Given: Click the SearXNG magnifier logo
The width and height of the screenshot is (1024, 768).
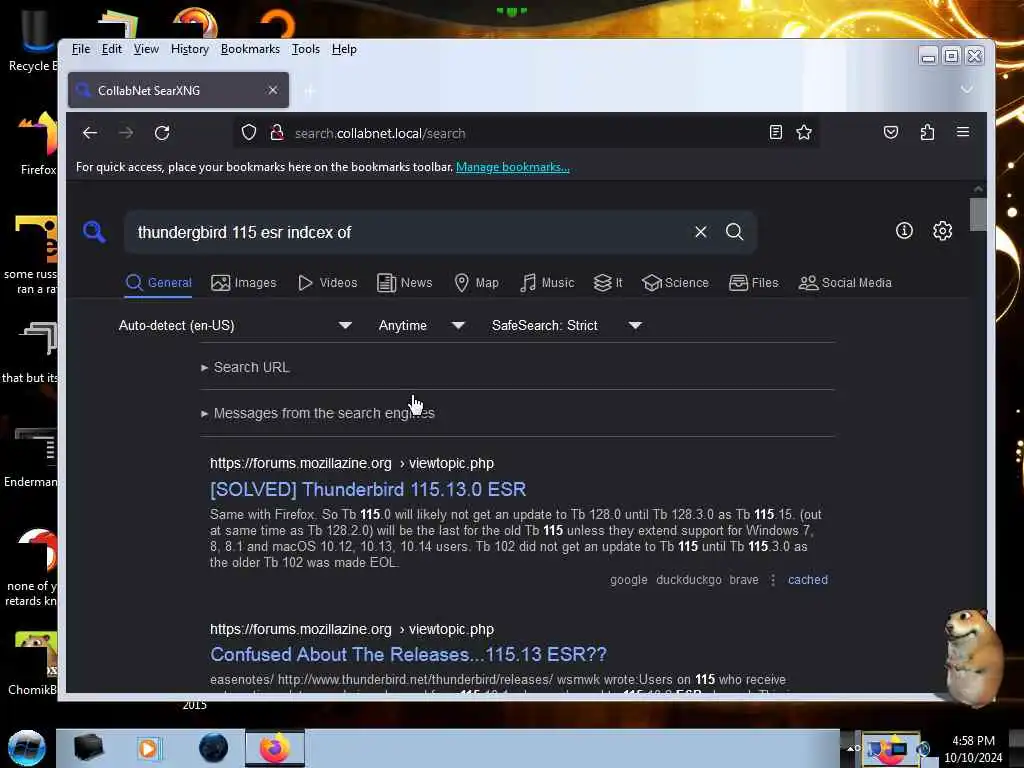Looking at the screenshot, I should (x=94, y=231).
